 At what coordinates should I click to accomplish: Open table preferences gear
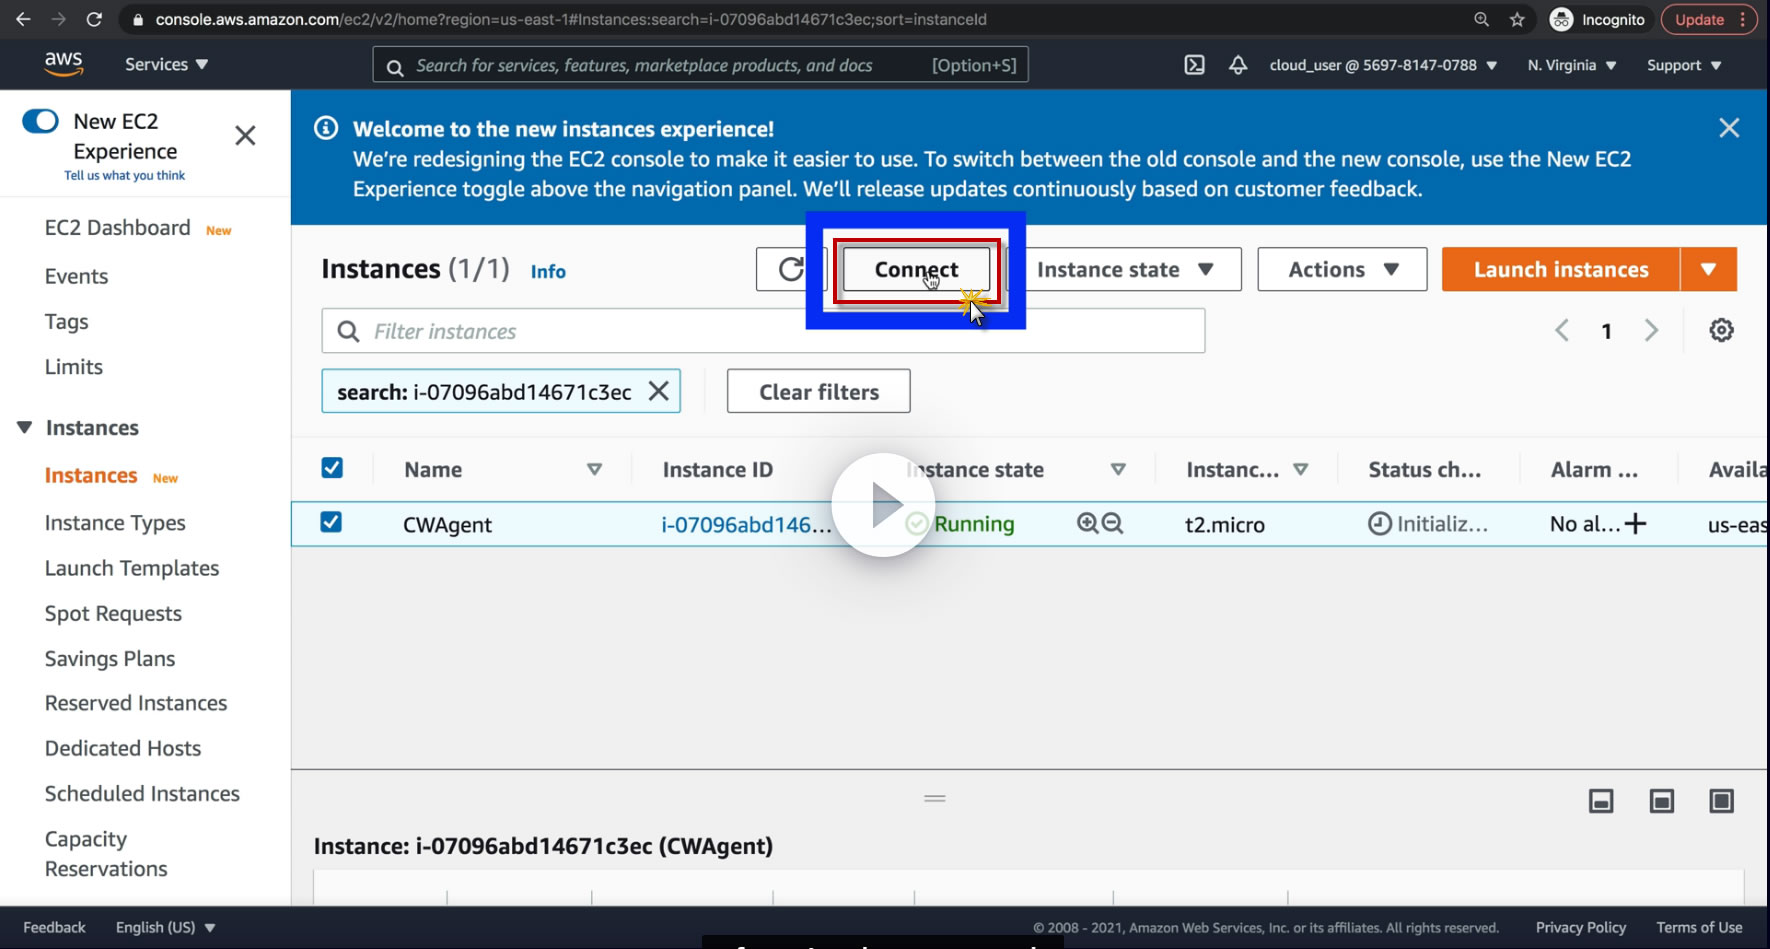click(x=1721, y=330)
